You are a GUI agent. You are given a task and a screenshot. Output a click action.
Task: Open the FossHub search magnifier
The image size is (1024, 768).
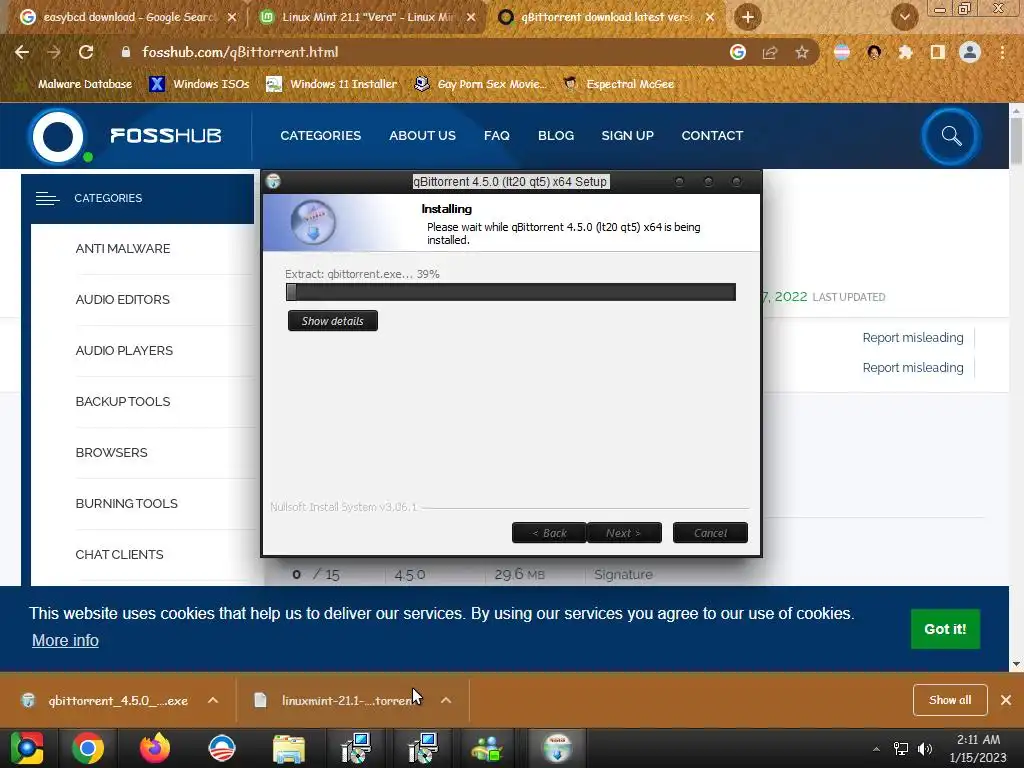point(952,136)
